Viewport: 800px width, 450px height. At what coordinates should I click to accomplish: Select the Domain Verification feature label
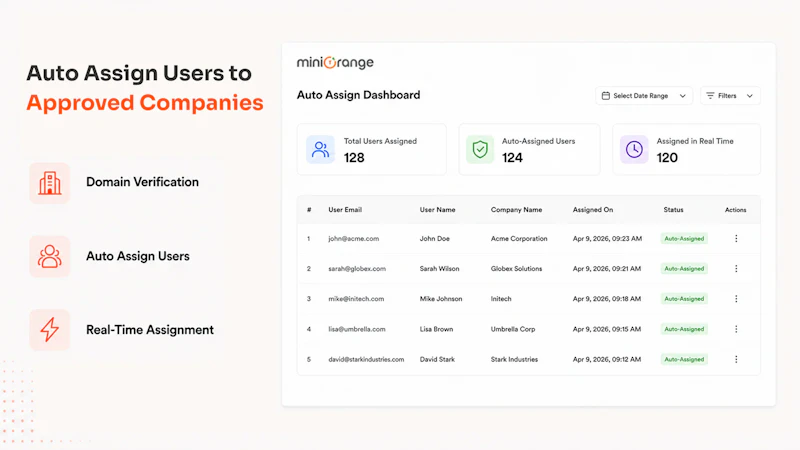(142, 182)
